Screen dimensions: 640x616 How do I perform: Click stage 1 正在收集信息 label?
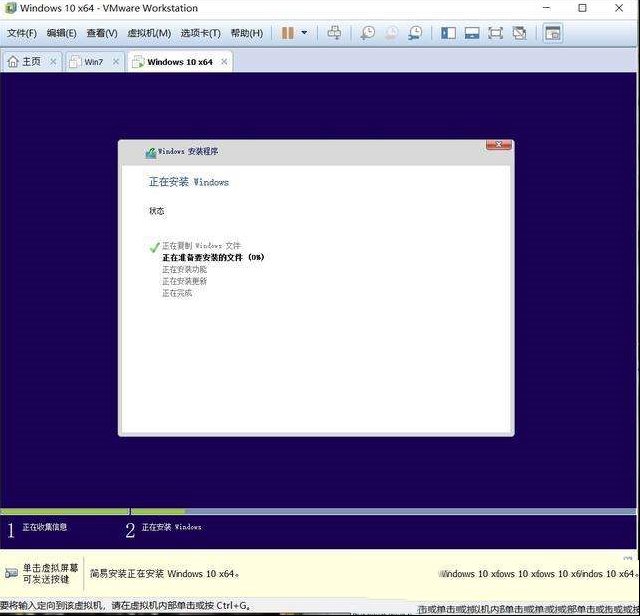pyautogui.click(x=44, y=527)
